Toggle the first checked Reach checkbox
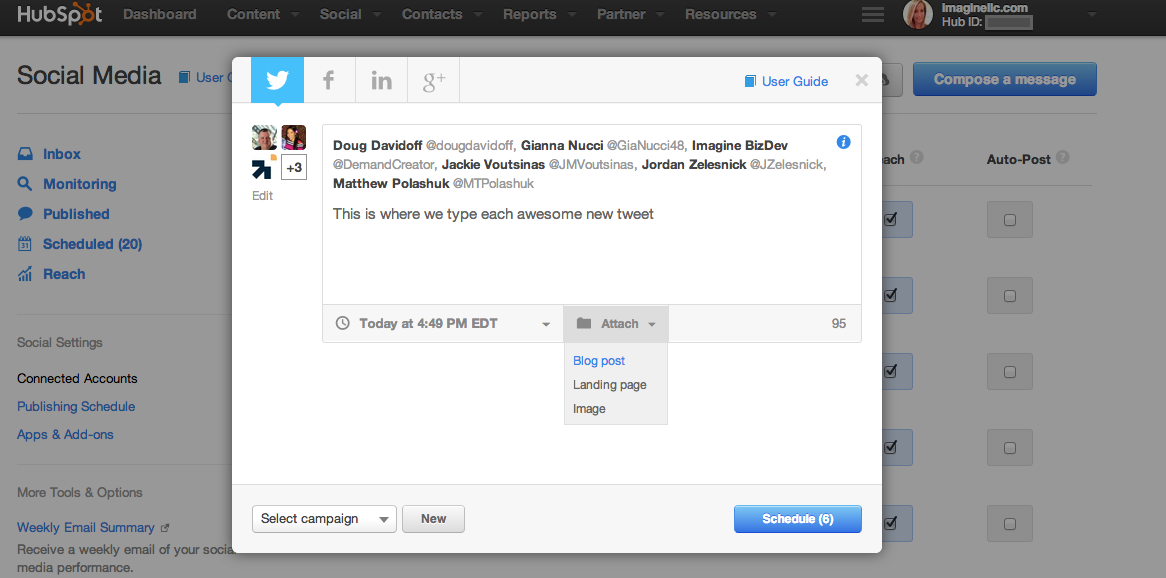 (x=891, y=219)
